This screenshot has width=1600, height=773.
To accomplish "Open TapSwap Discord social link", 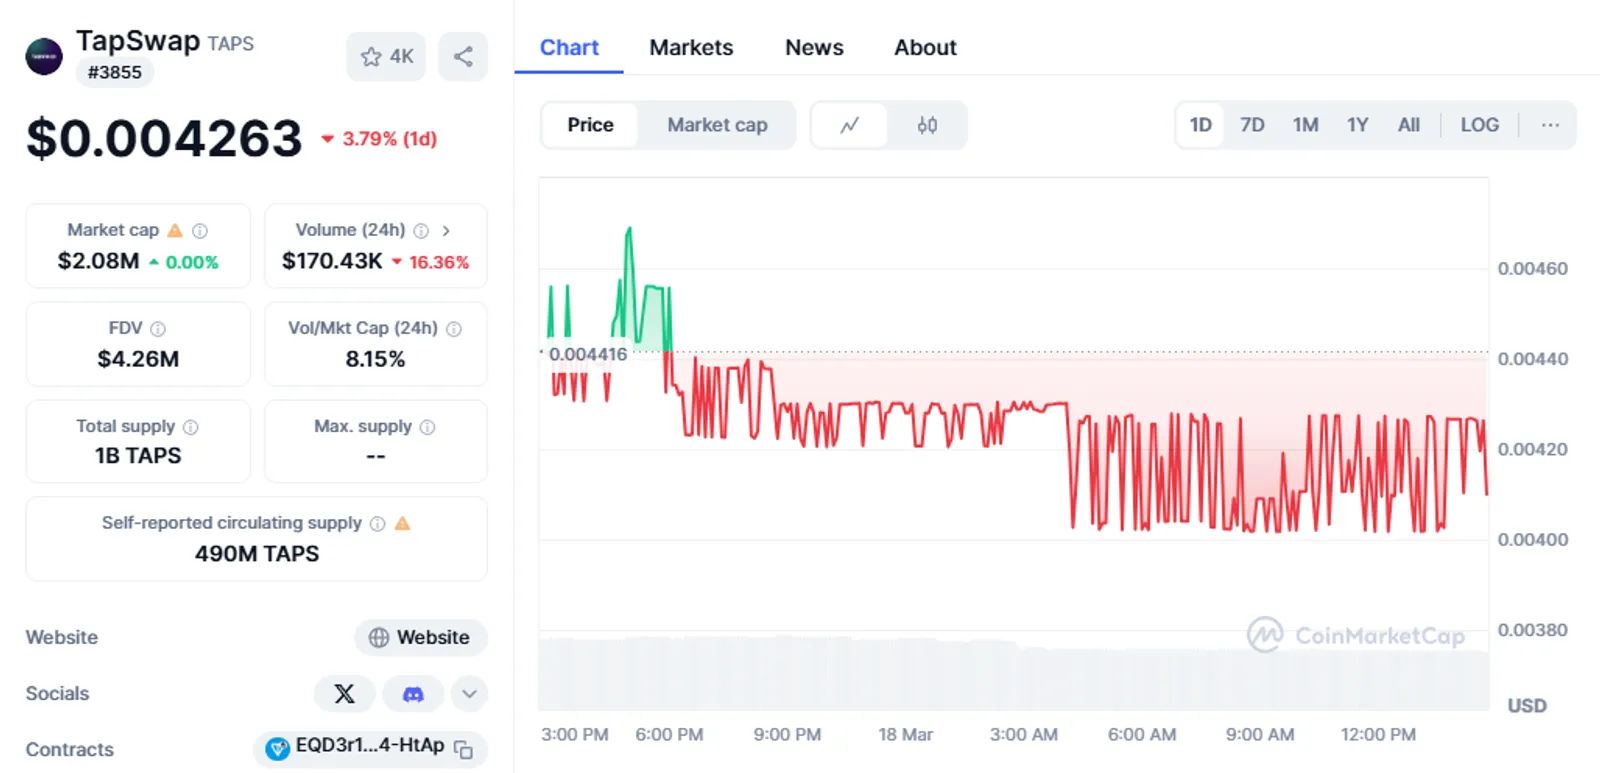I will [413, 694].
